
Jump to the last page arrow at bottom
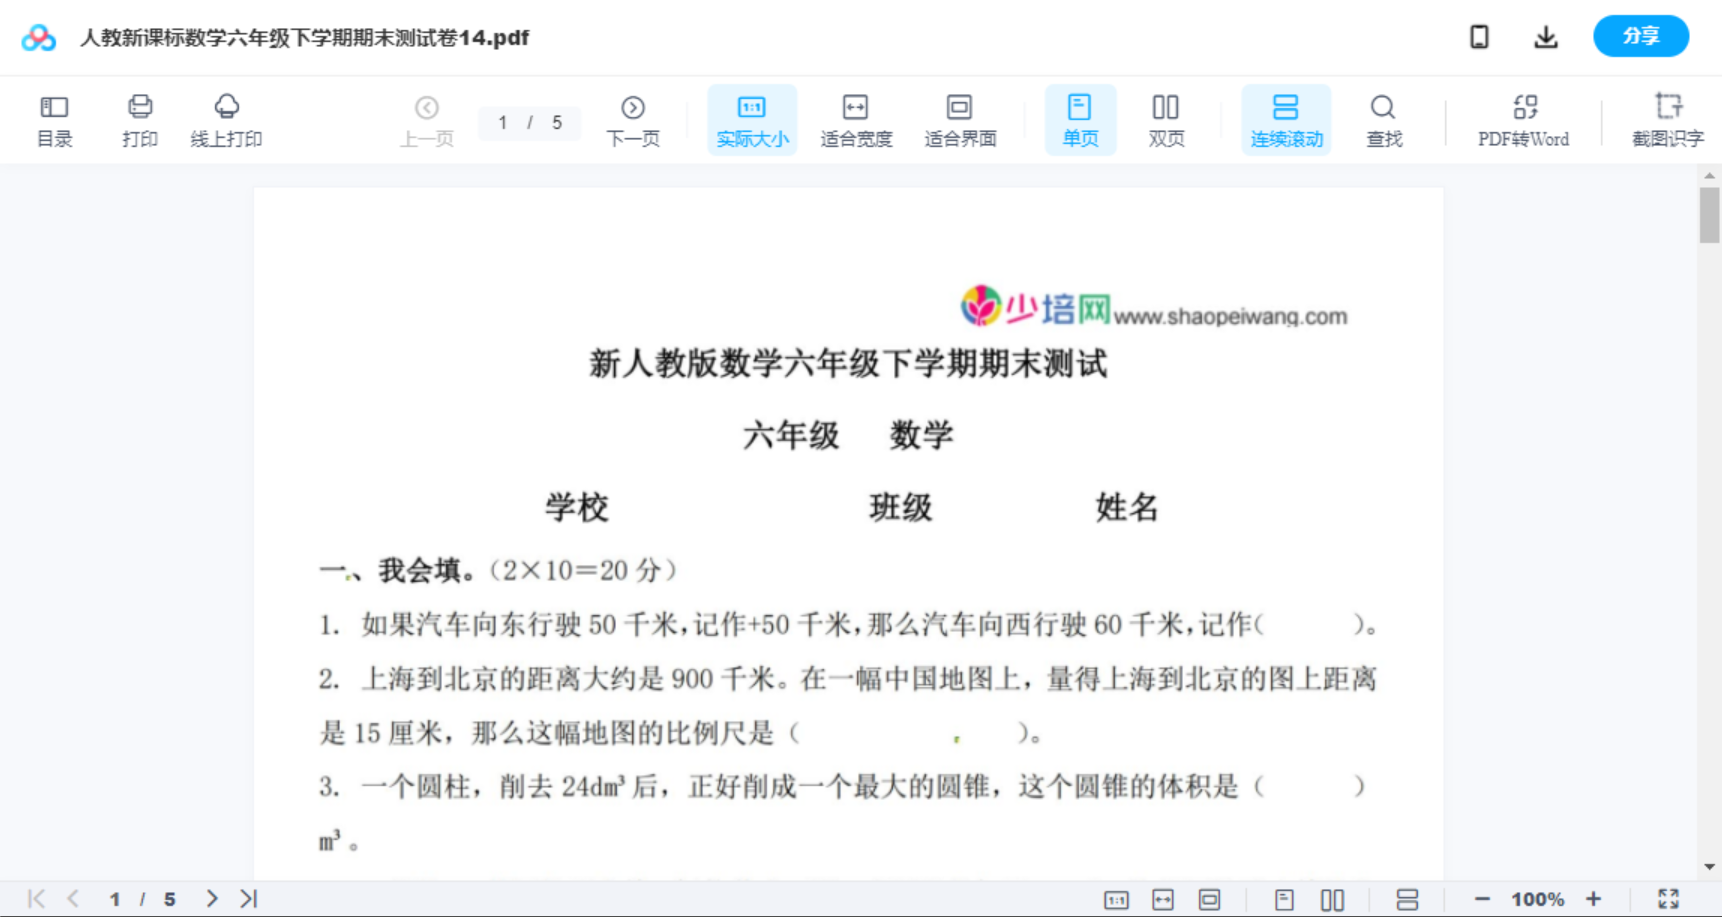246,898
